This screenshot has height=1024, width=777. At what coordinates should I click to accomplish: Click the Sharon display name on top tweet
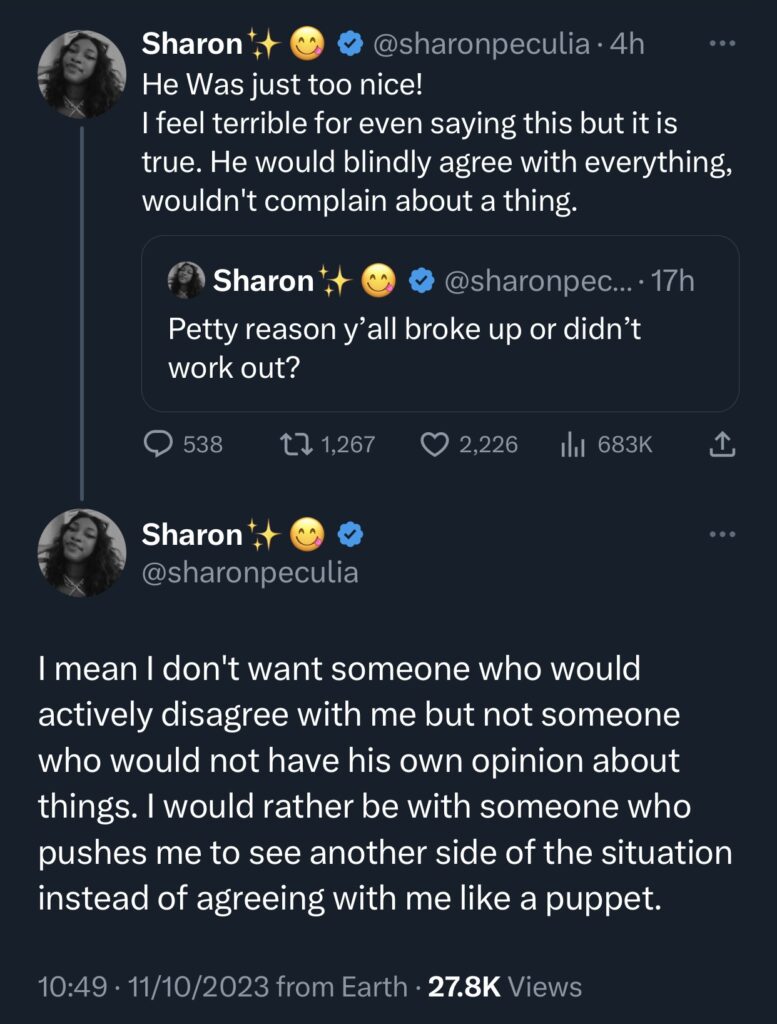192,44
